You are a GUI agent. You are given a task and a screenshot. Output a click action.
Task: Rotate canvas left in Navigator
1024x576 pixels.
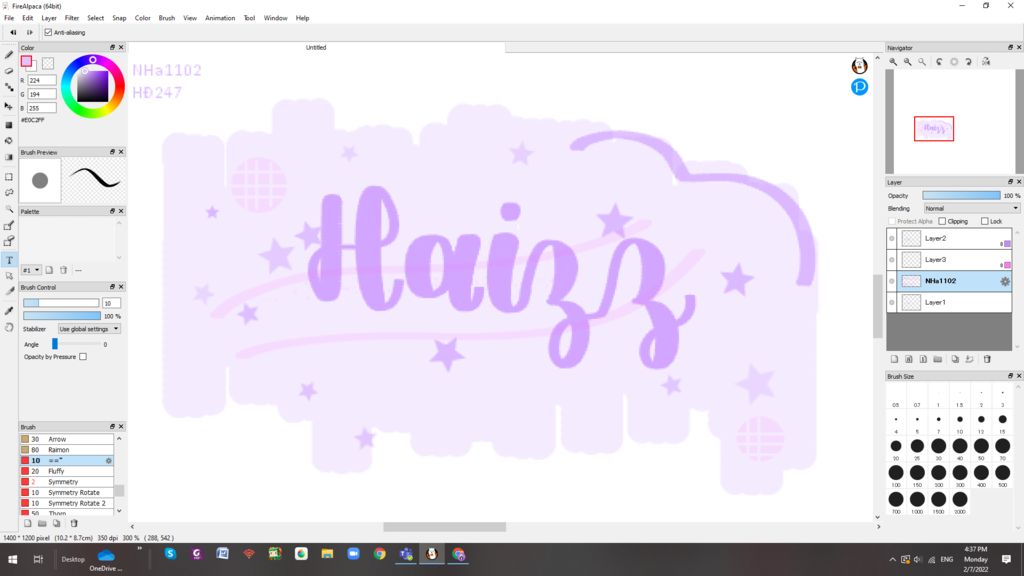[x=939, y=61]
